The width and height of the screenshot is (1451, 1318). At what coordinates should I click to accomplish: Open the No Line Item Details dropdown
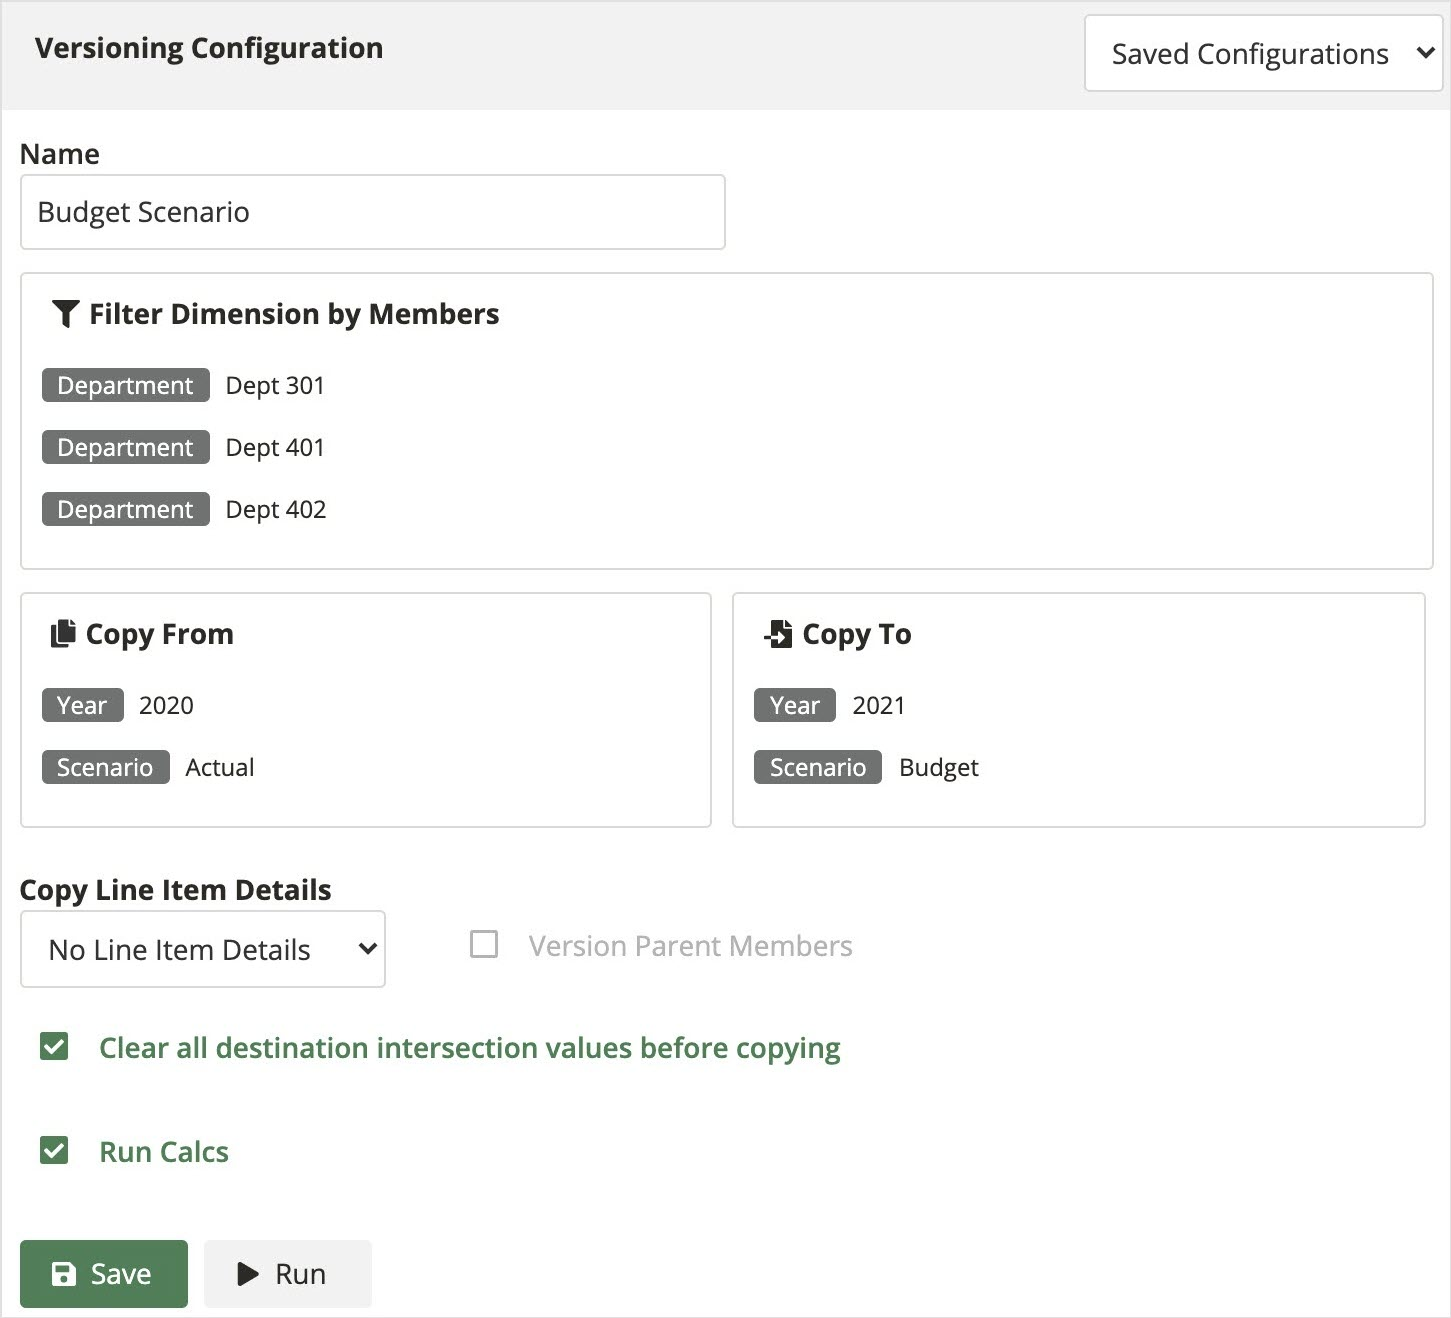pos(202,948)
